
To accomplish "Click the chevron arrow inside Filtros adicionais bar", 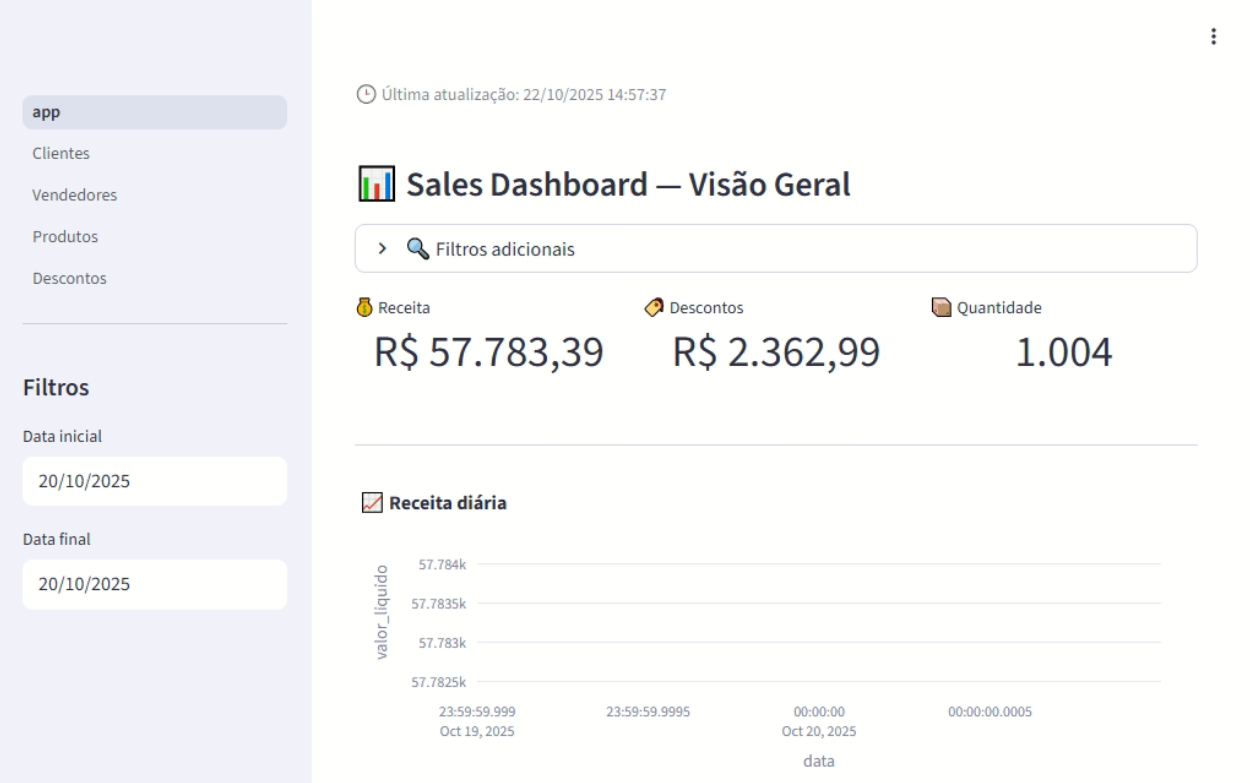I will 381,247.
